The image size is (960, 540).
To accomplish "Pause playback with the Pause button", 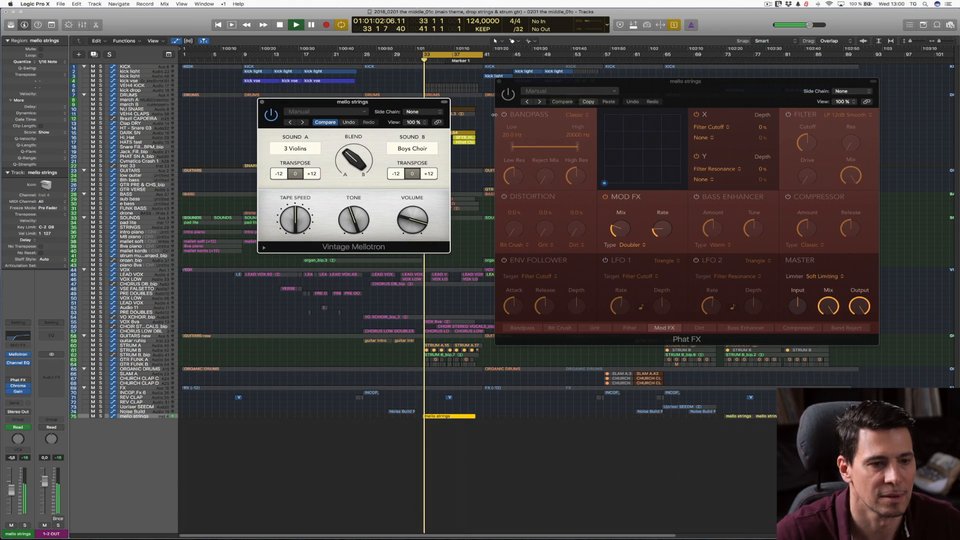I will click(311, 25).
